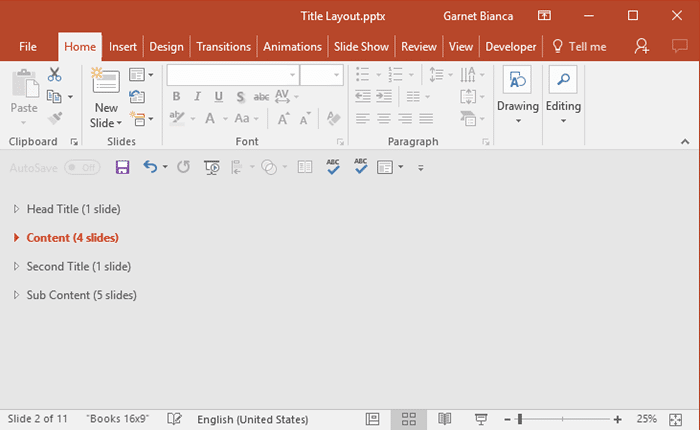Click the Save icon in quick access toolbar
700x430 pixels.
tap(123, 167)
